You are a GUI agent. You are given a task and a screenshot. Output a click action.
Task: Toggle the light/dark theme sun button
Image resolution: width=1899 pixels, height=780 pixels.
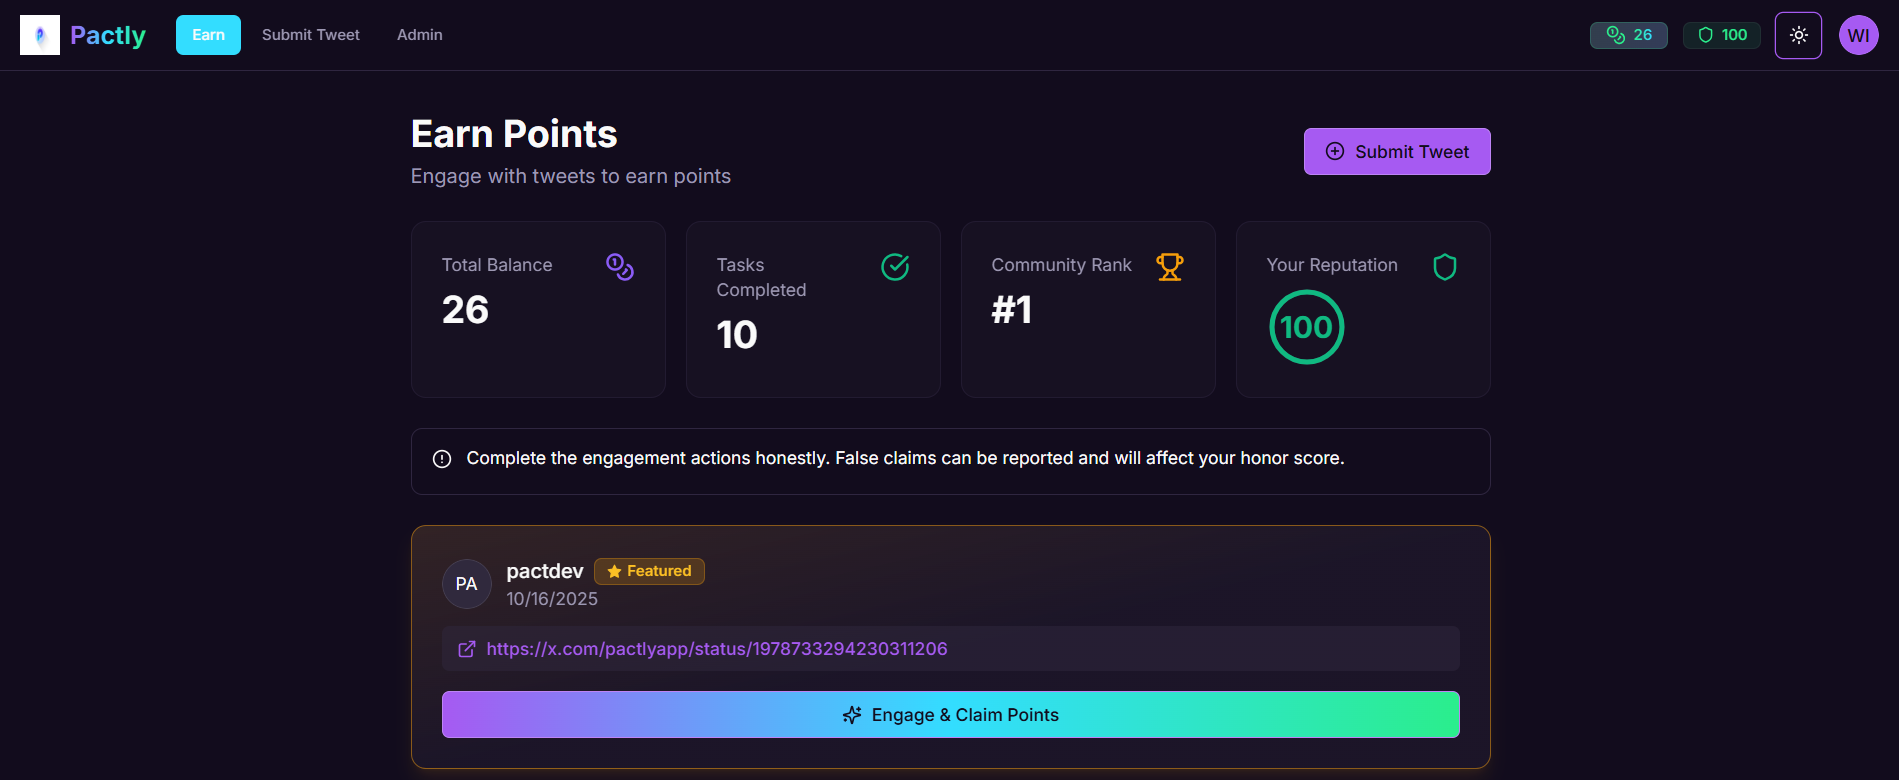coord(1798,35)
